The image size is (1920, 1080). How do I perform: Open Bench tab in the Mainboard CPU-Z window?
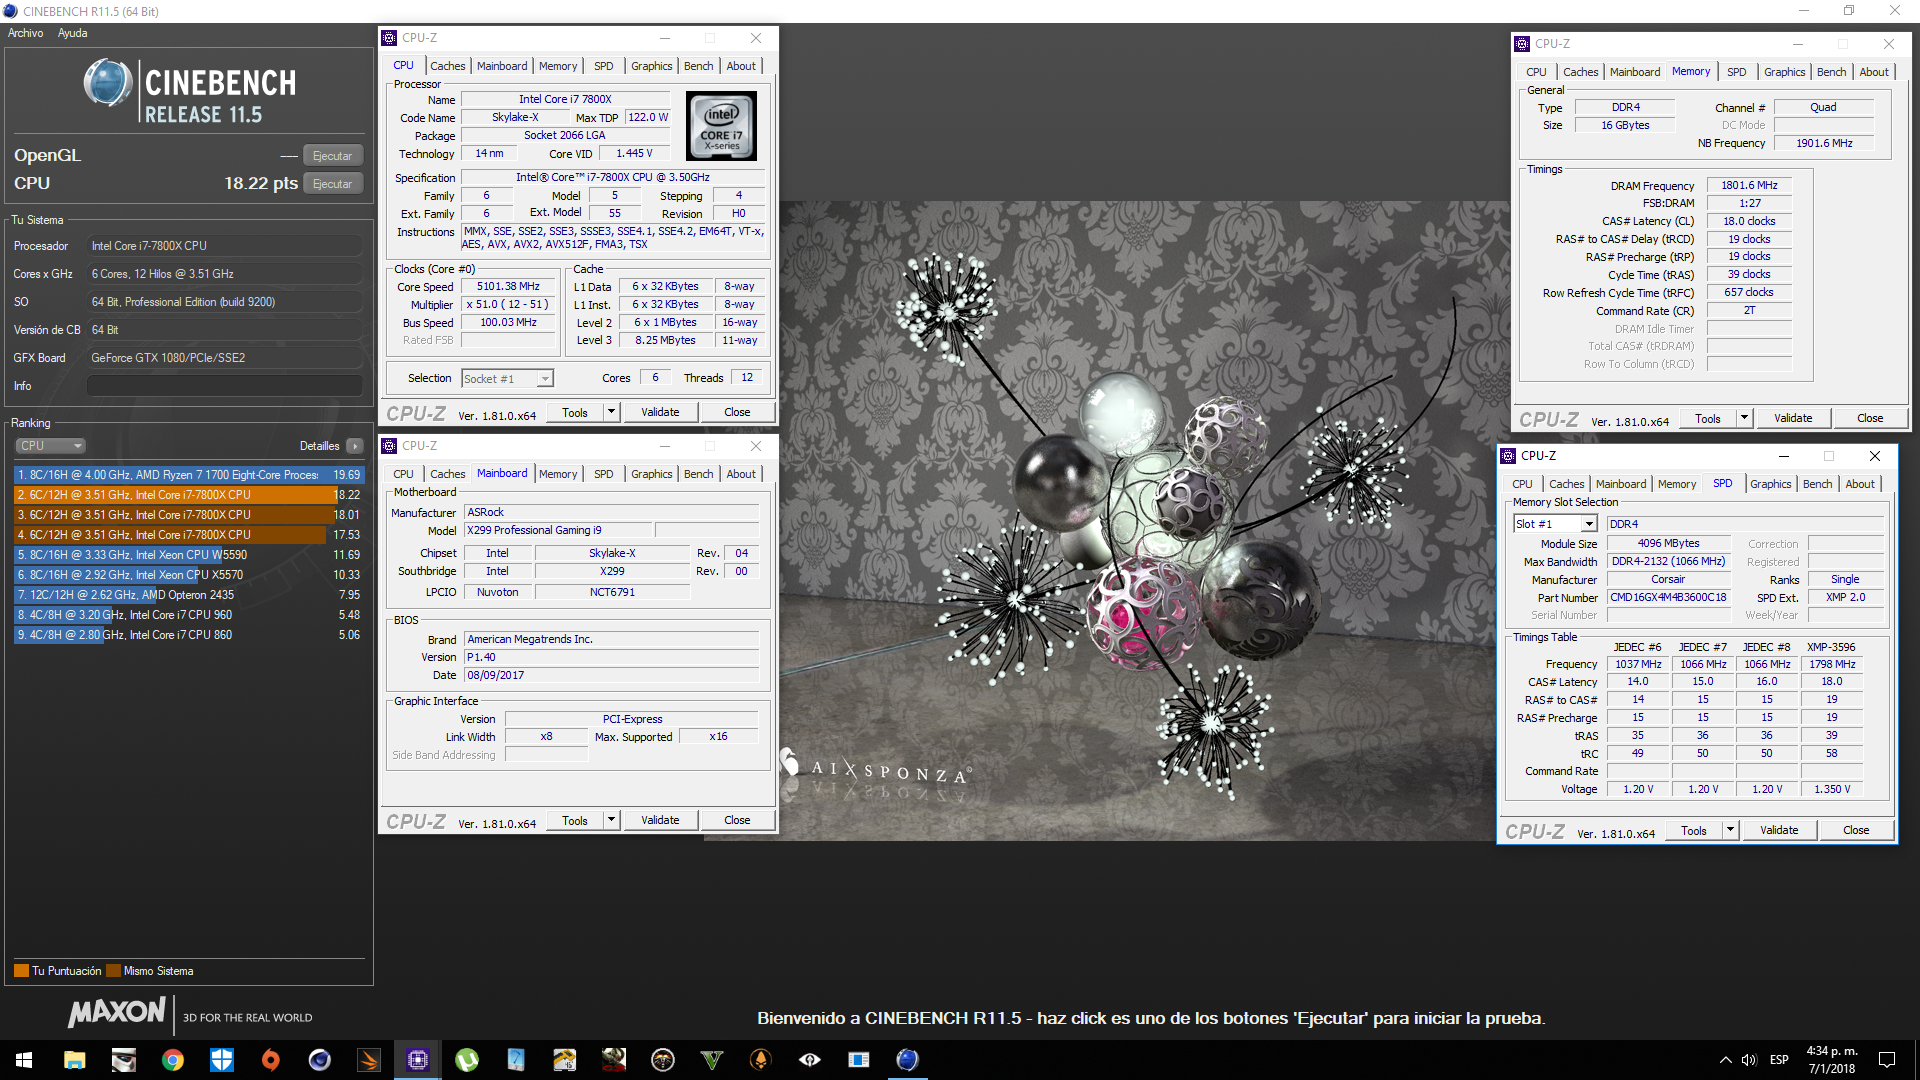pyautogui.click(x=698, y=474)
